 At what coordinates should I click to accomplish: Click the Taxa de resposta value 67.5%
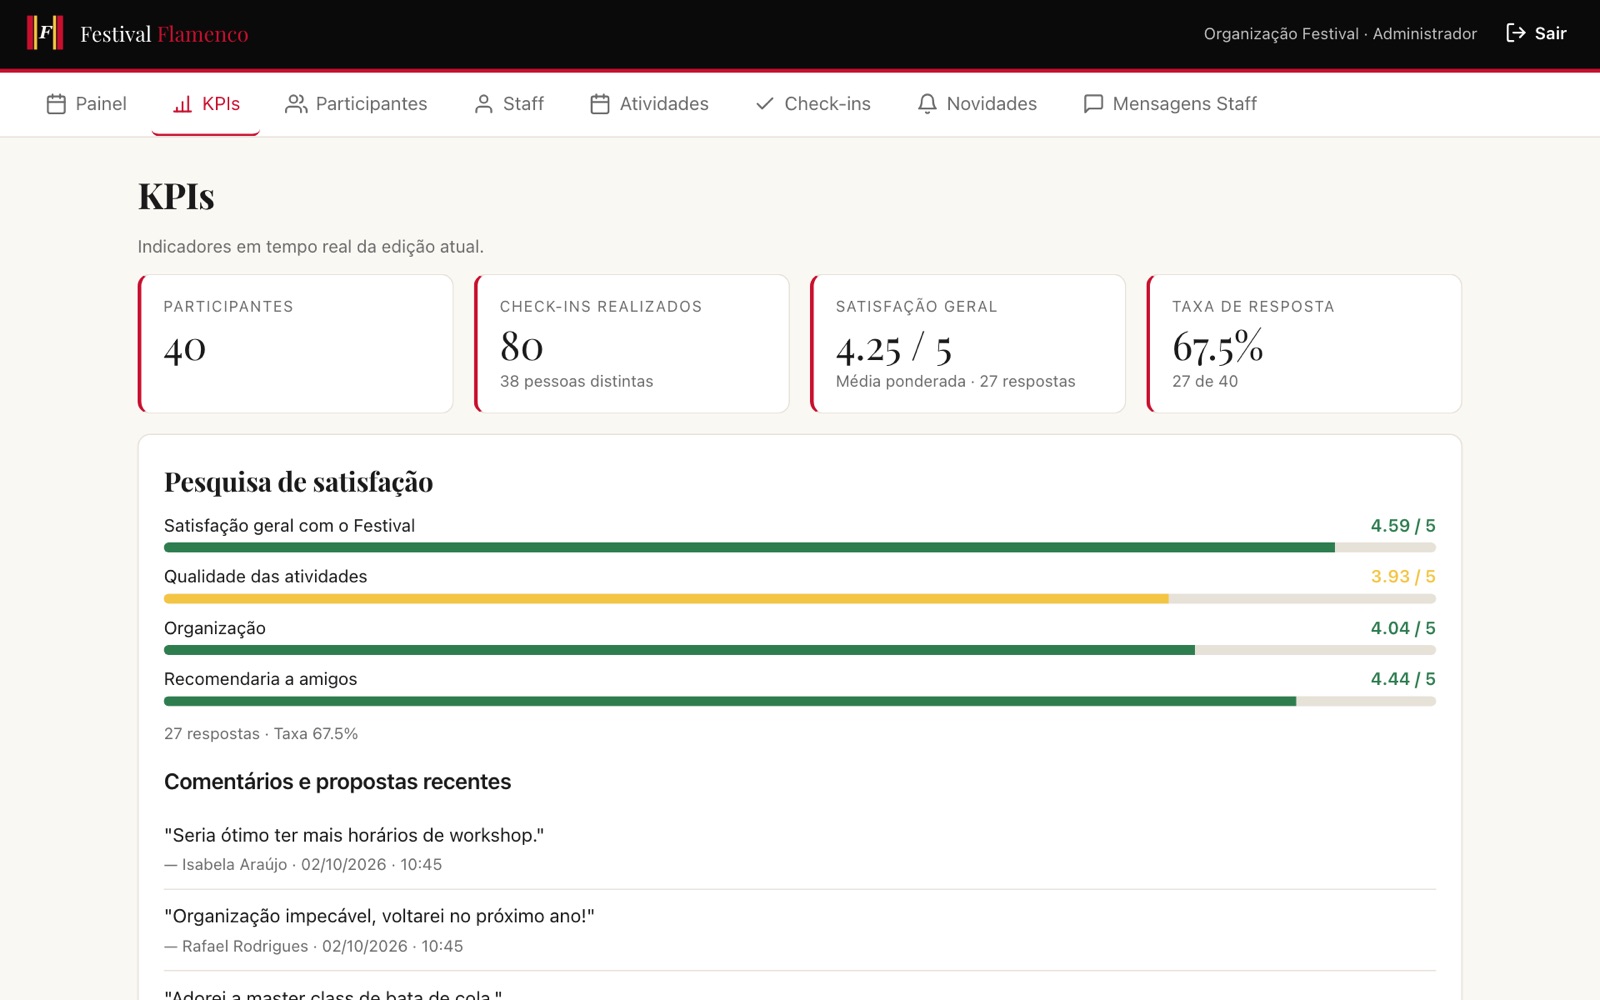pyautogui.click(x=1218, y=347)
